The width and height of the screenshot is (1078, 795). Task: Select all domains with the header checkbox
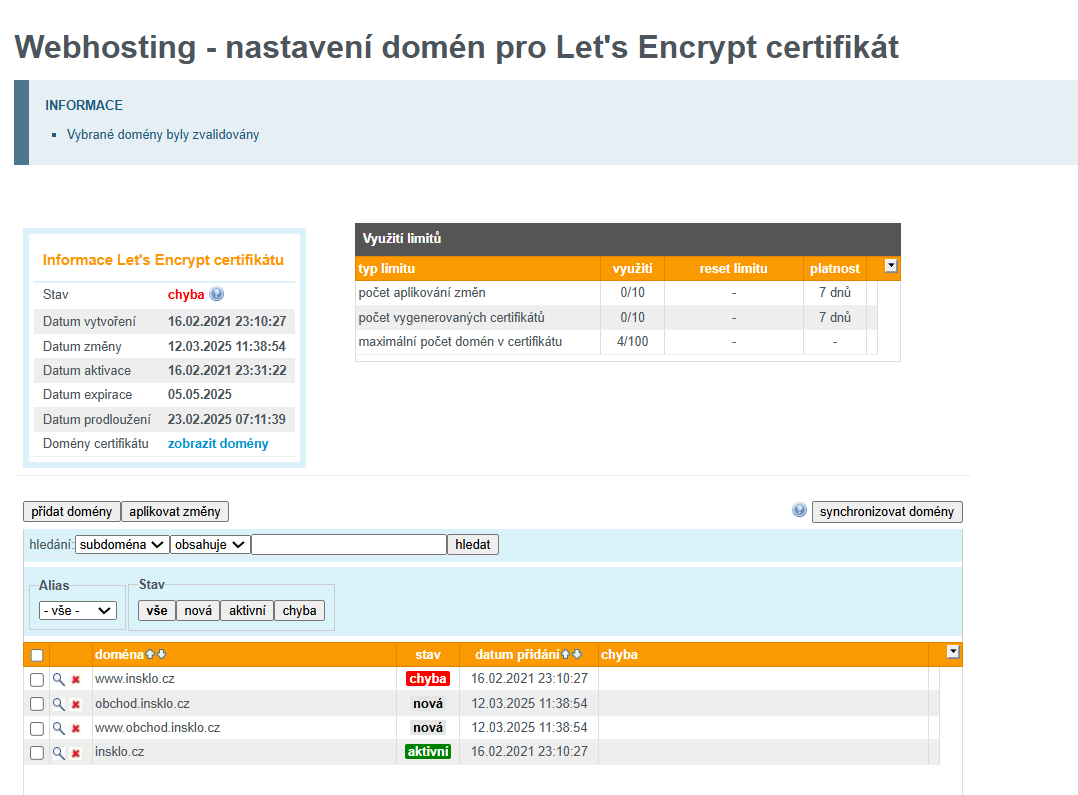37,655
